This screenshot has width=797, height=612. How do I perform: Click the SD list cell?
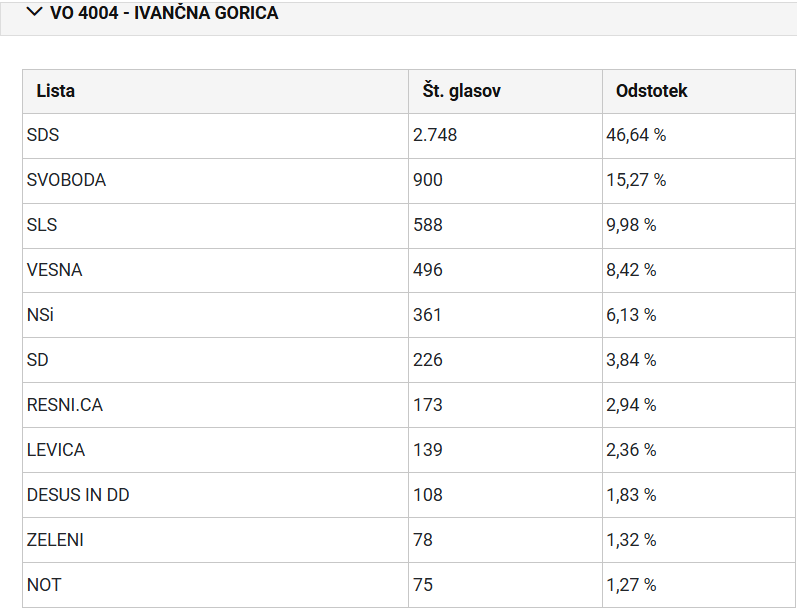point(216,360)
